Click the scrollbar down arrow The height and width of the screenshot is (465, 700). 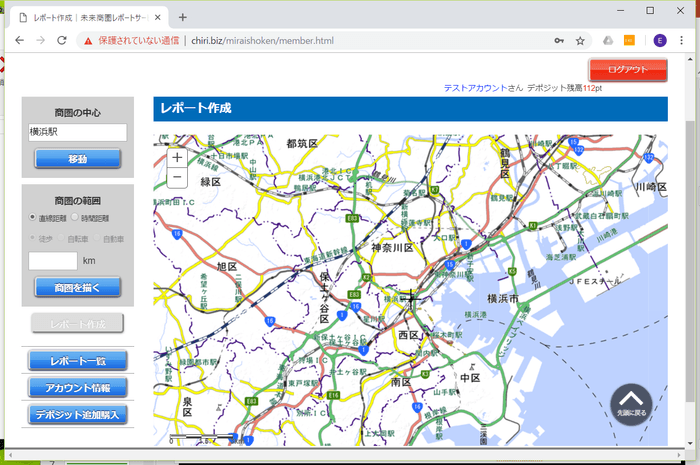tap(690, 444)
